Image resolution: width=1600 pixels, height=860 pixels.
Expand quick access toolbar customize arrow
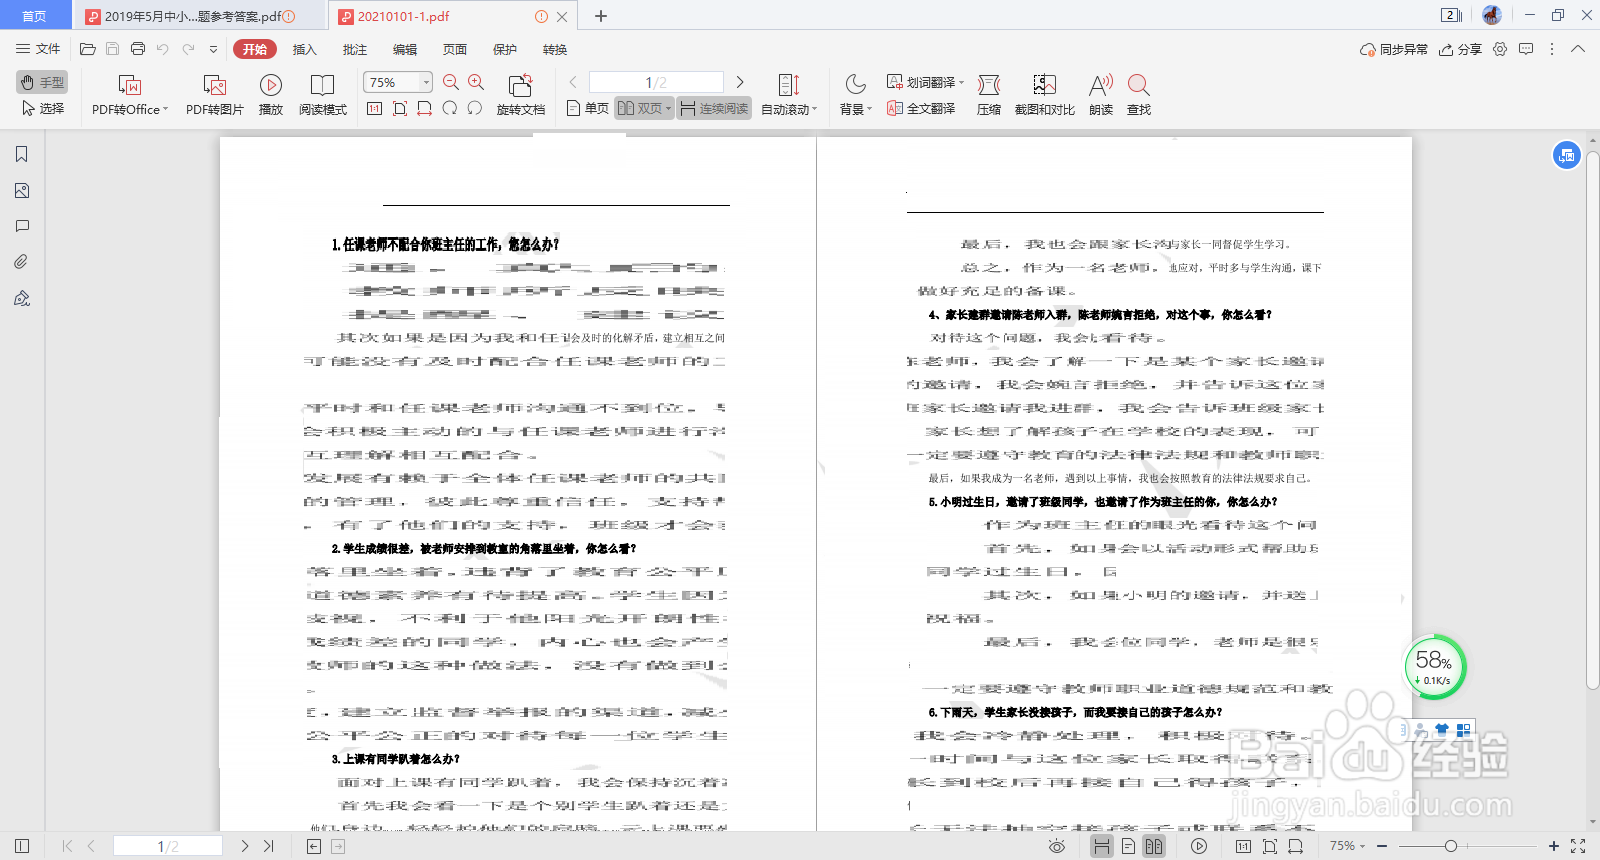pyautogui.click(x=213, y=49)
